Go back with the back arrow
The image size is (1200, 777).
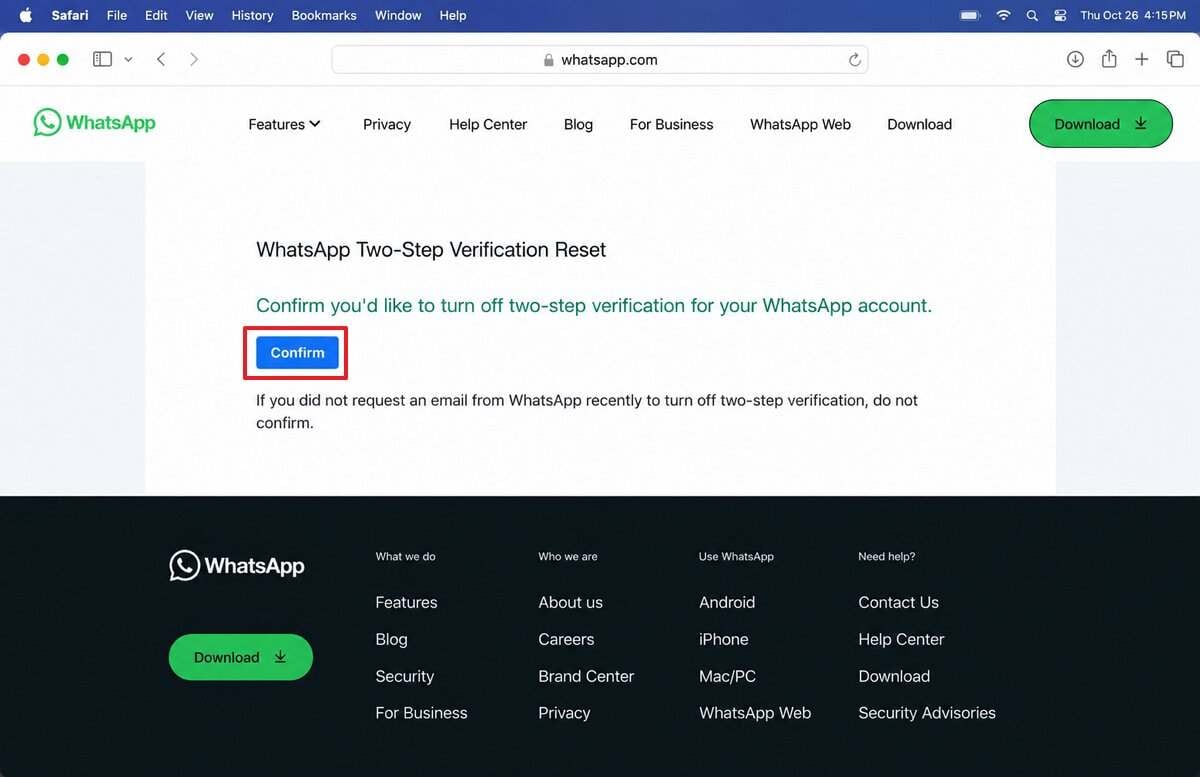tap(161, 59)
